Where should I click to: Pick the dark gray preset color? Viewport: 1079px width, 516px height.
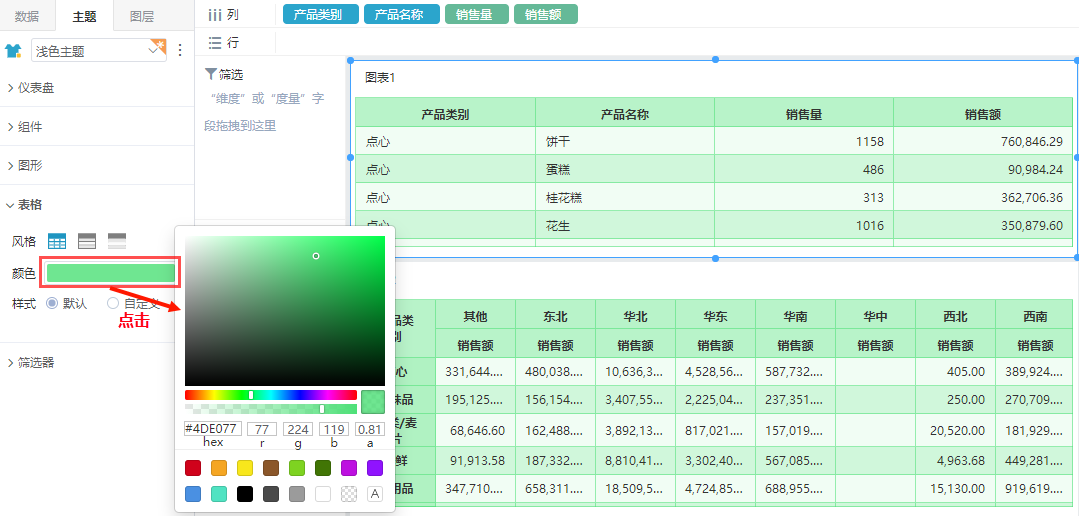[271, 493]
